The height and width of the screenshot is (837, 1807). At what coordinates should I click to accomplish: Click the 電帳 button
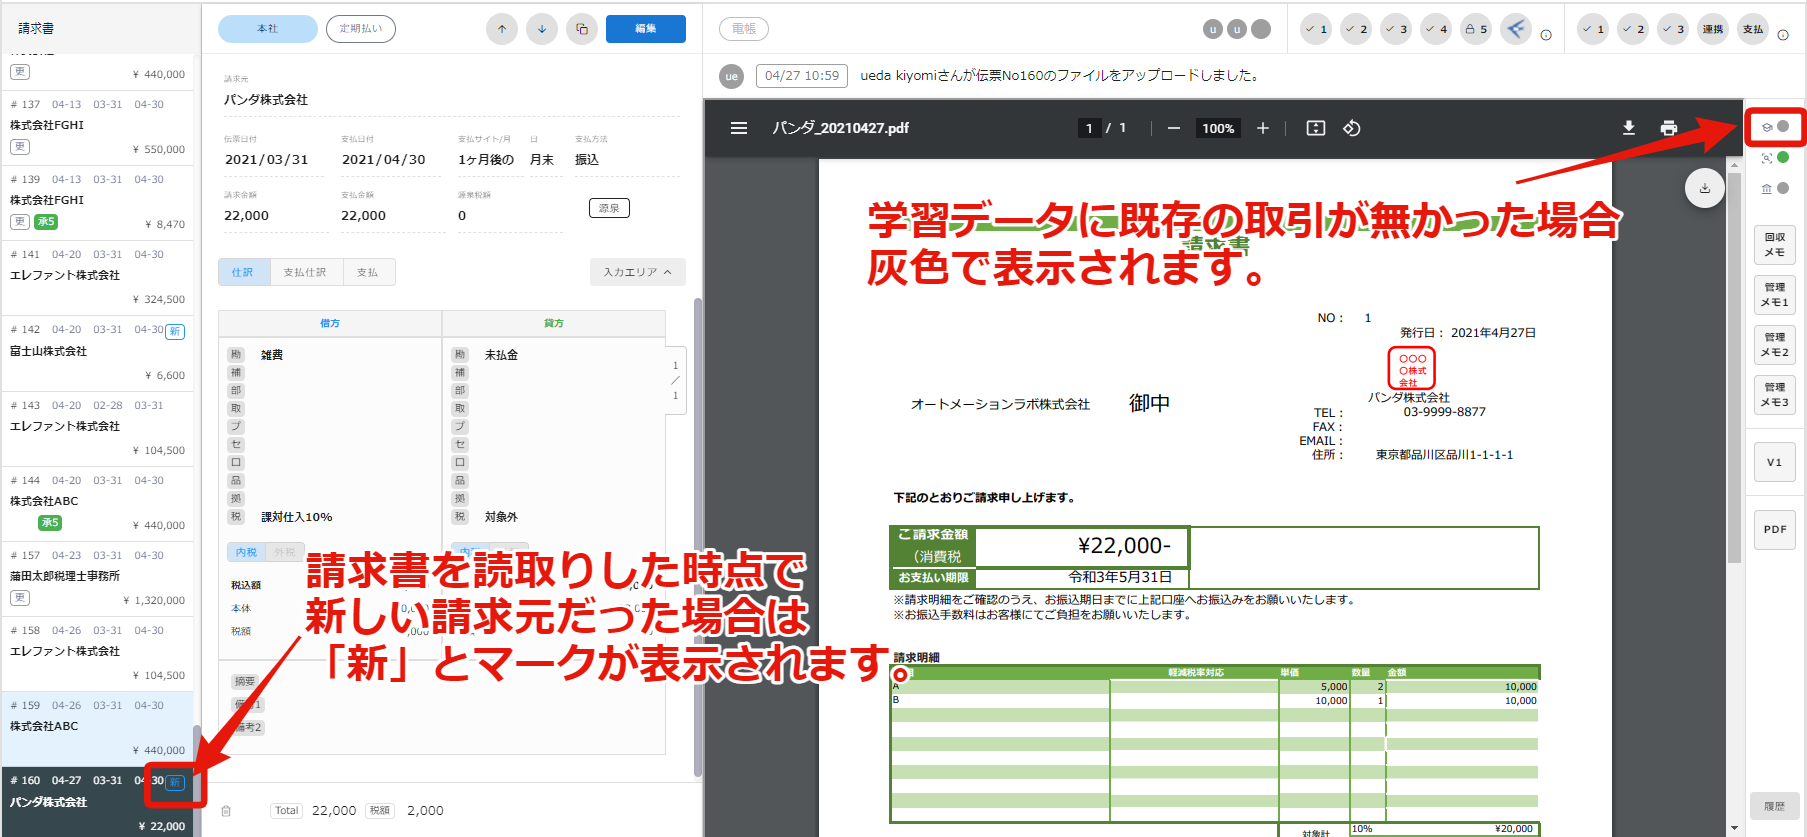(x=744, y=29)
